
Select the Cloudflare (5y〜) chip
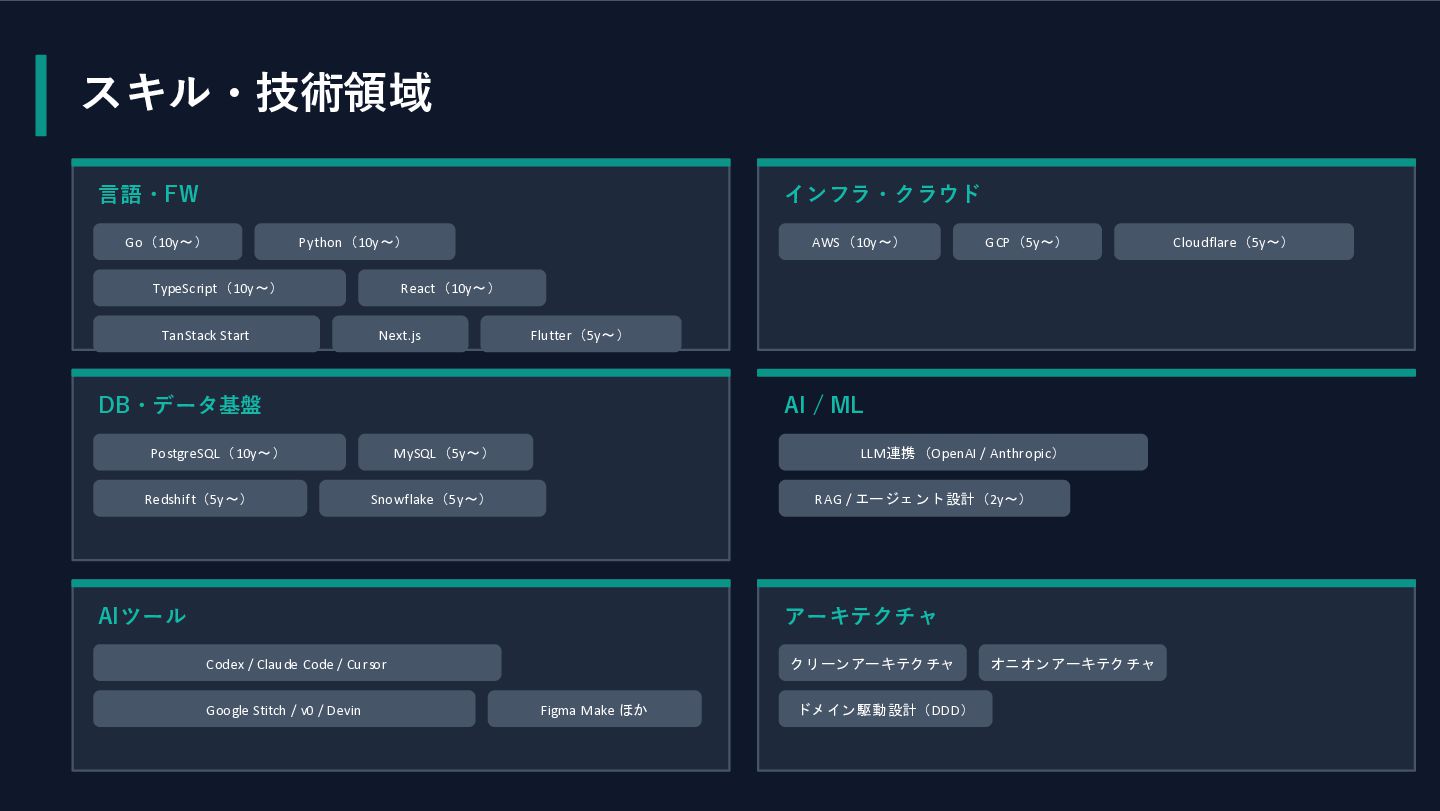pyautogui.click(x=1233, y=242)
